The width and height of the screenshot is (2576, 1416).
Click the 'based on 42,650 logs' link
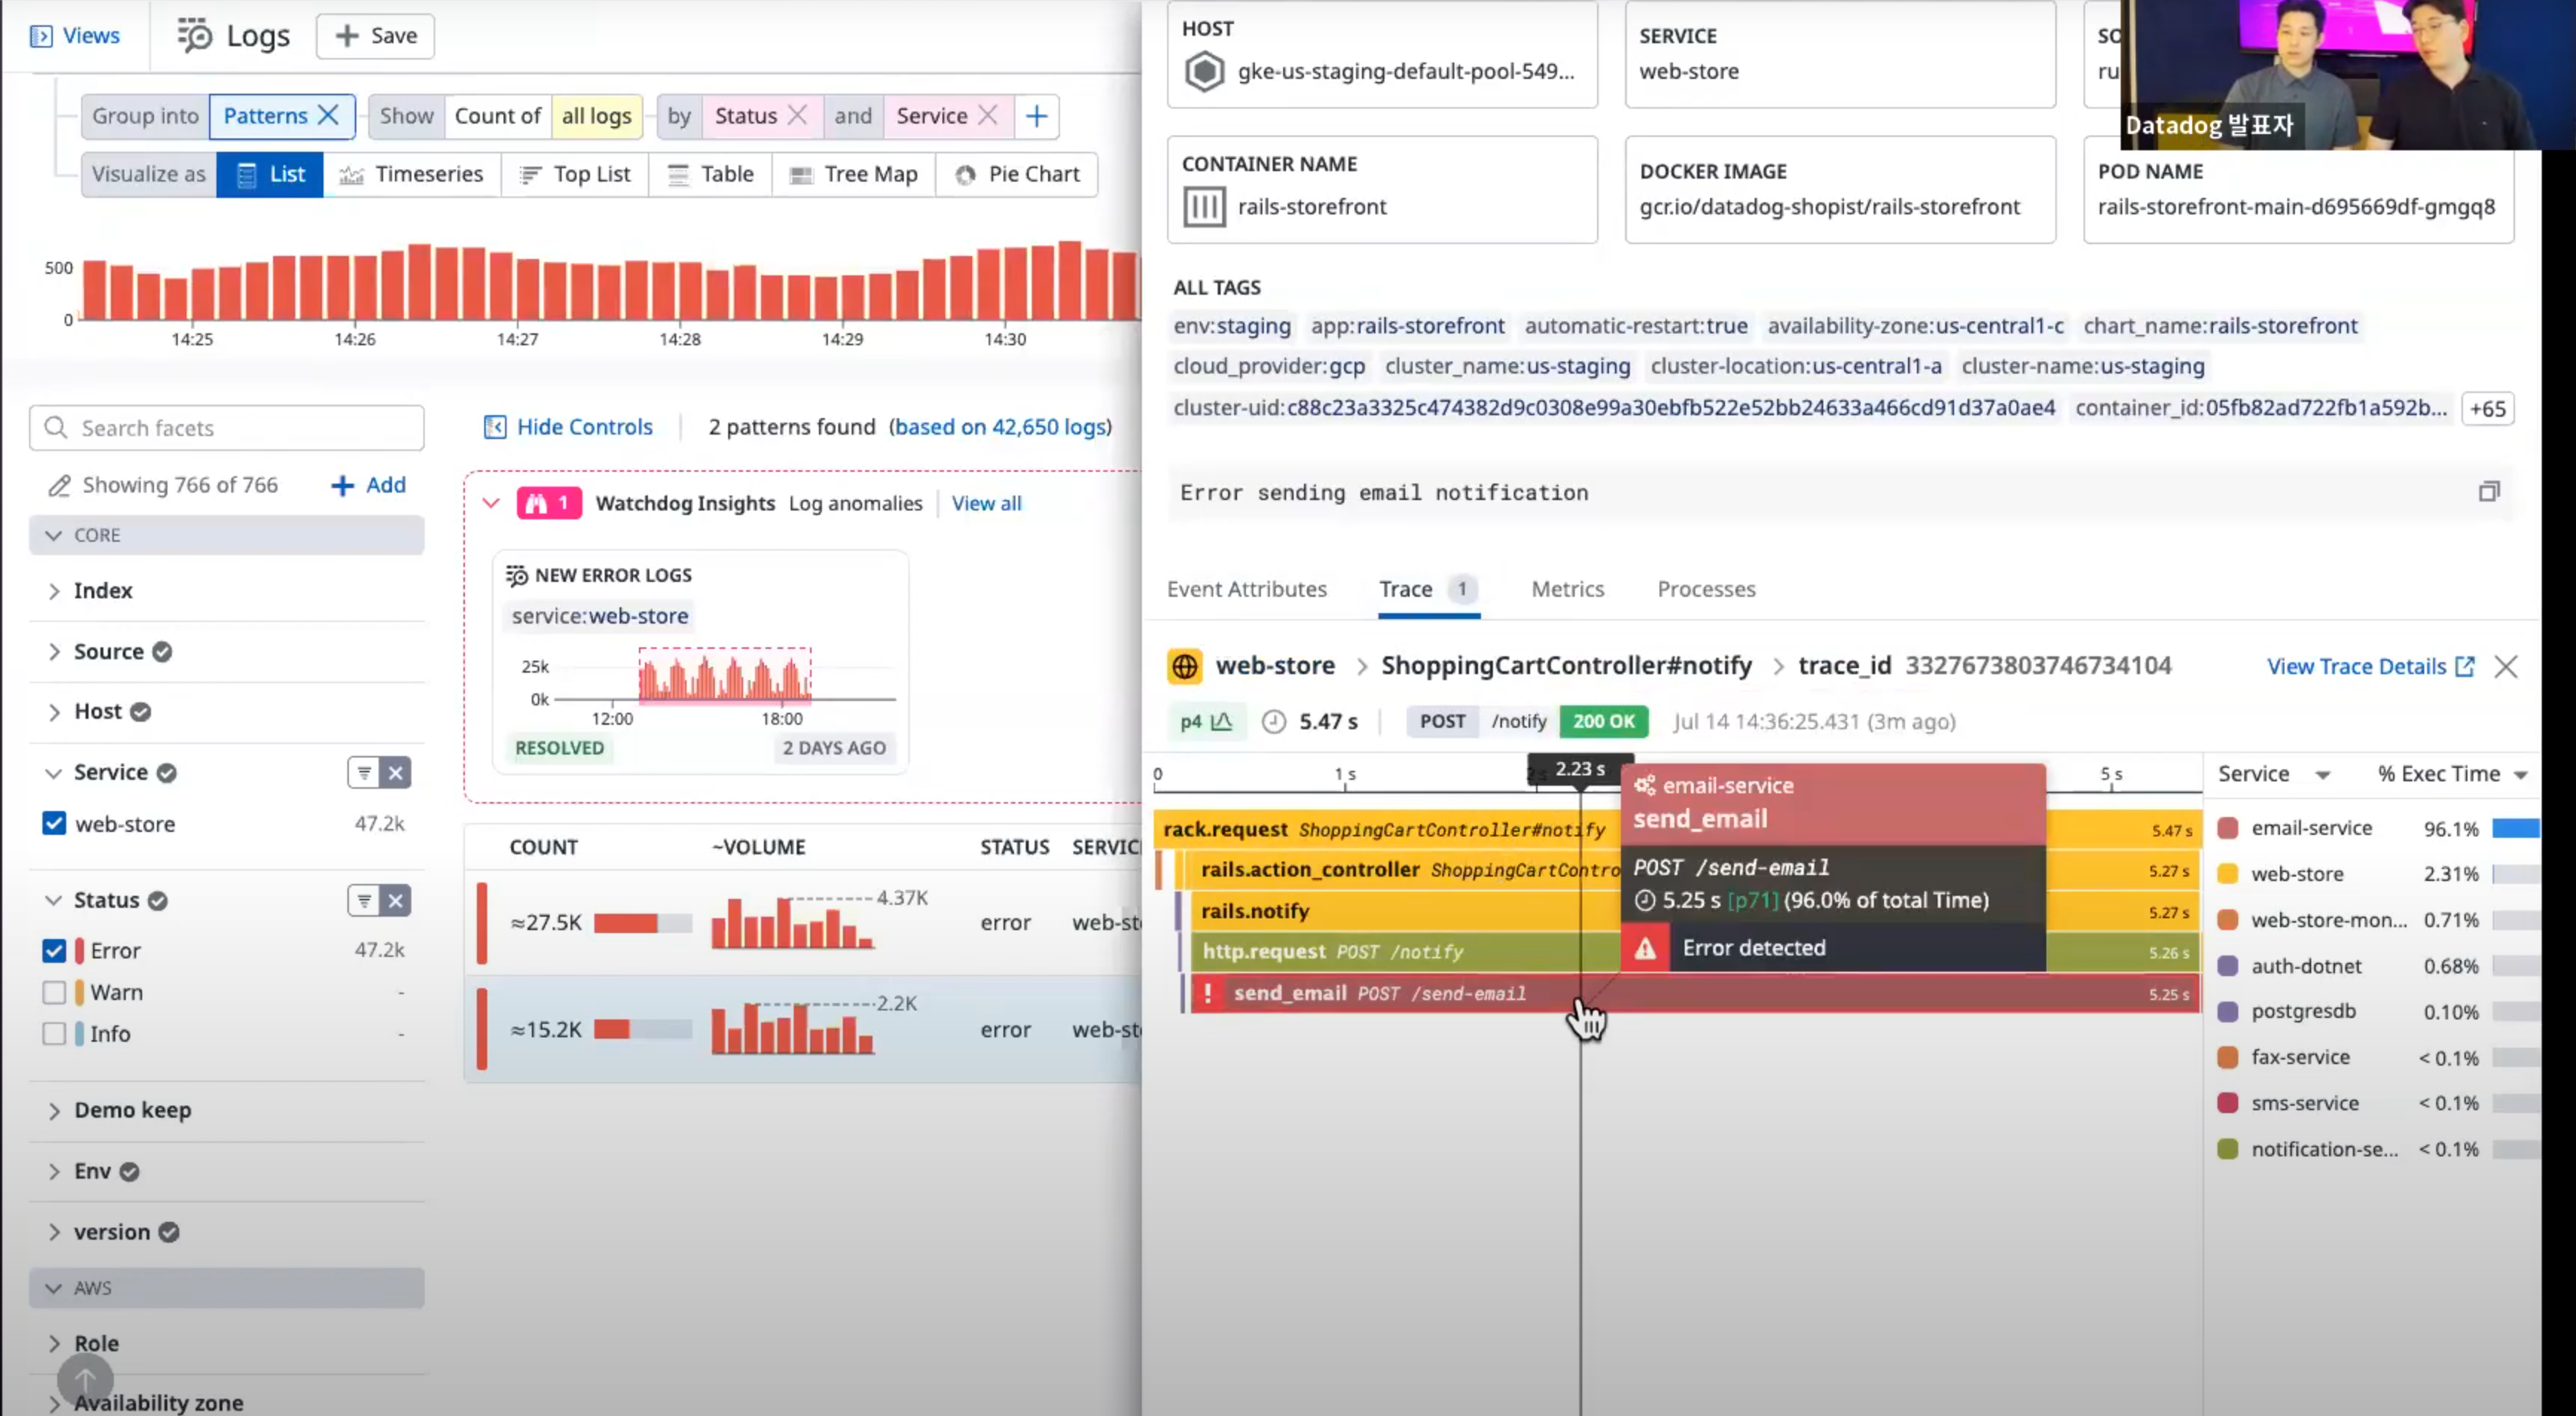[1000, 427]
